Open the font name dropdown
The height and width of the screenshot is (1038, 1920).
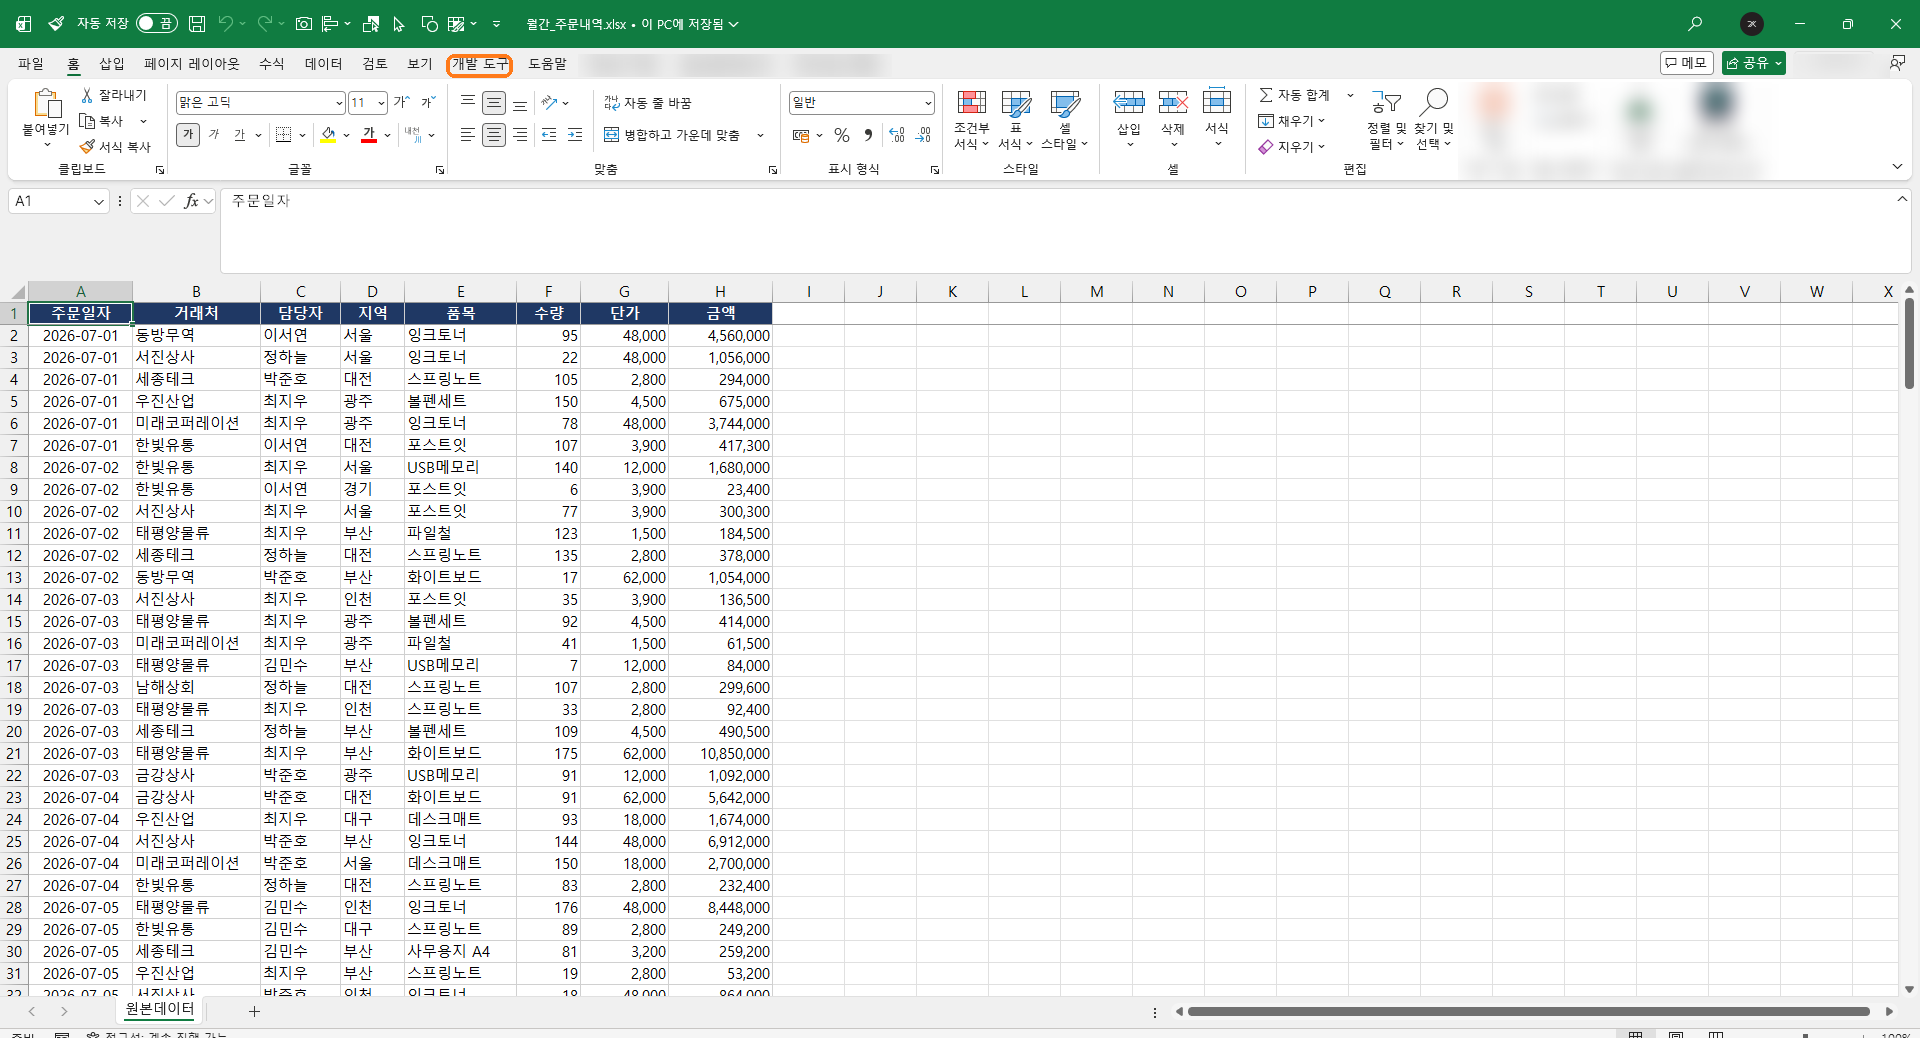coord(339,103)
